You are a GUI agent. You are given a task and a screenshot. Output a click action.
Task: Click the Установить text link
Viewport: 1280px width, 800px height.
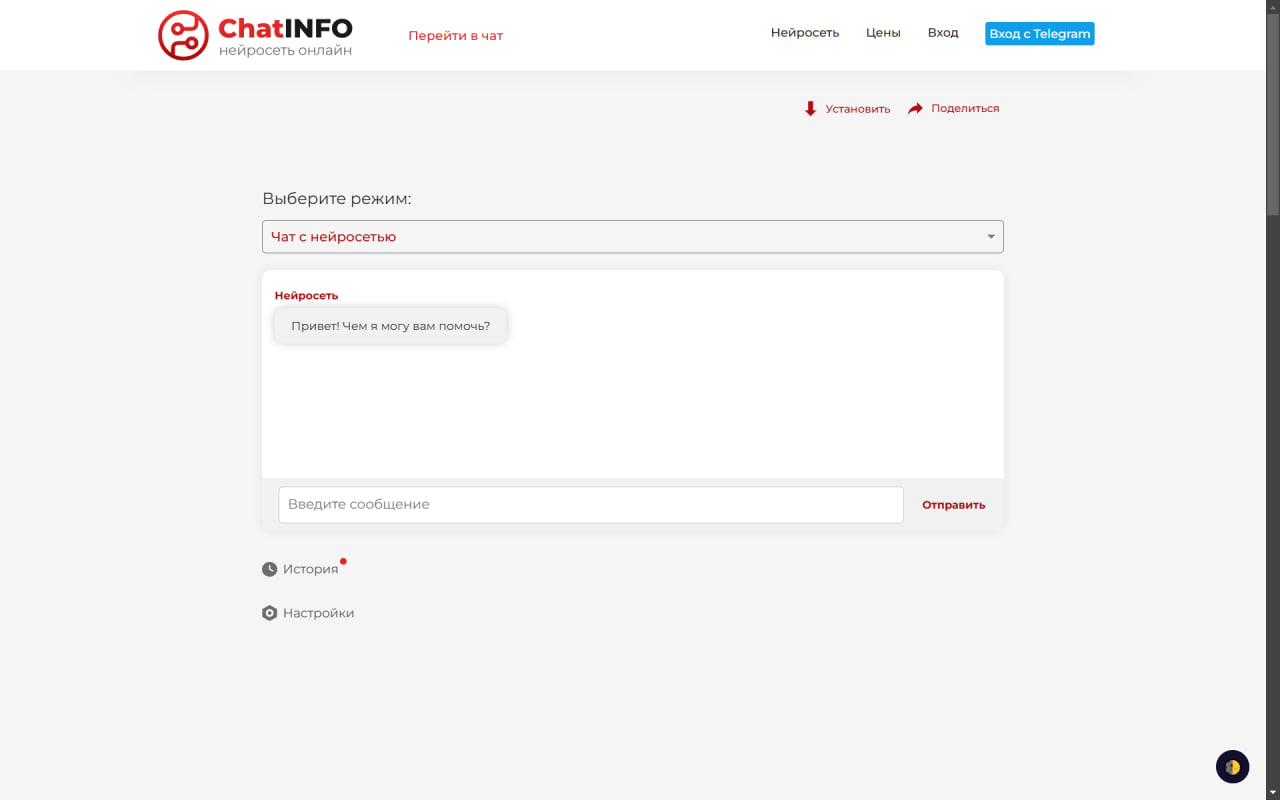coord(857,109)
